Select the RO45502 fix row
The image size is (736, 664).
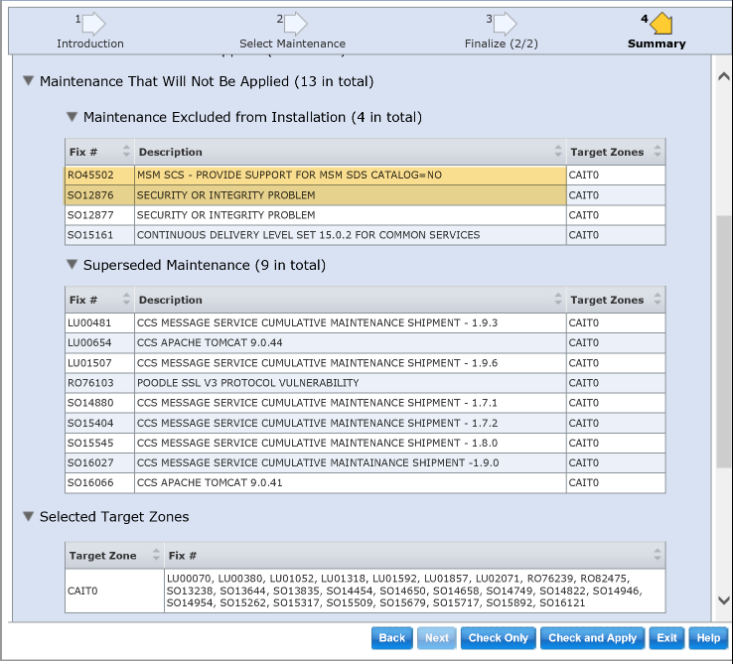(x=350, y=175)
